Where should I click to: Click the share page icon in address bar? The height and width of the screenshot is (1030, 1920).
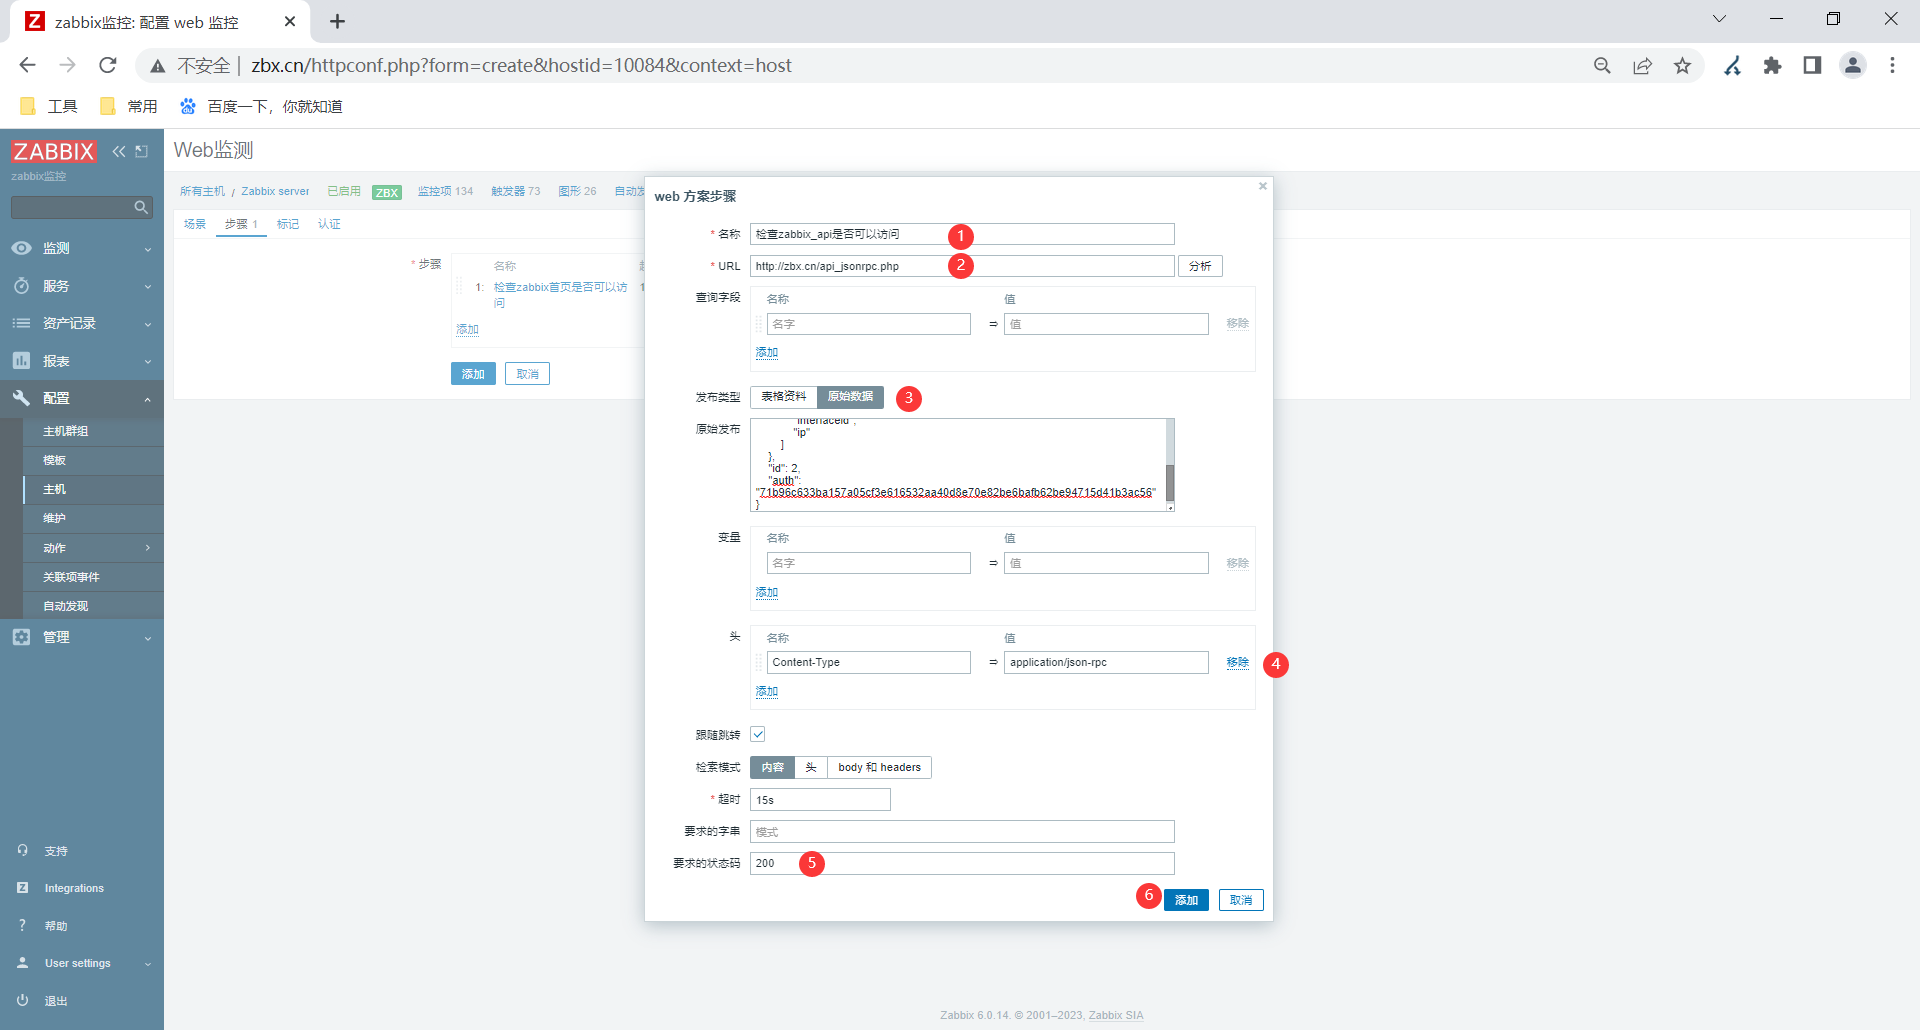point(1643,65)
